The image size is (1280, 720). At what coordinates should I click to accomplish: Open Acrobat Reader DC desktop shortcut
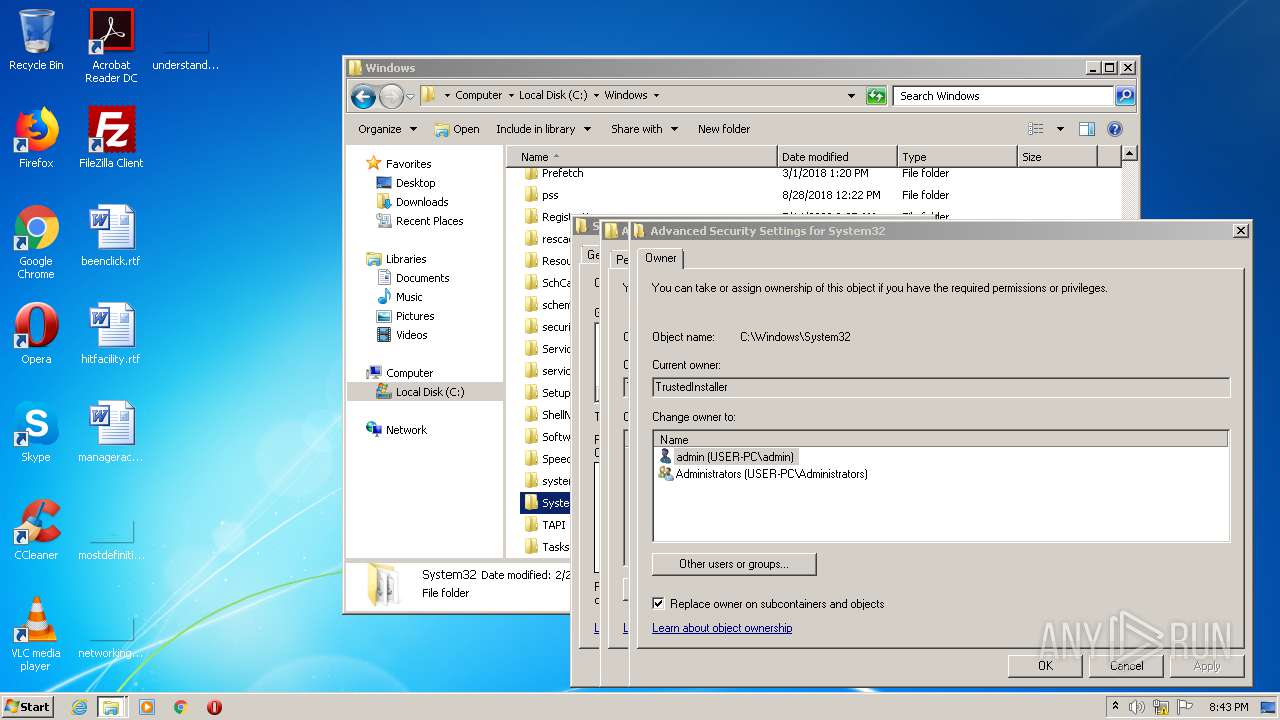point(111,46)
